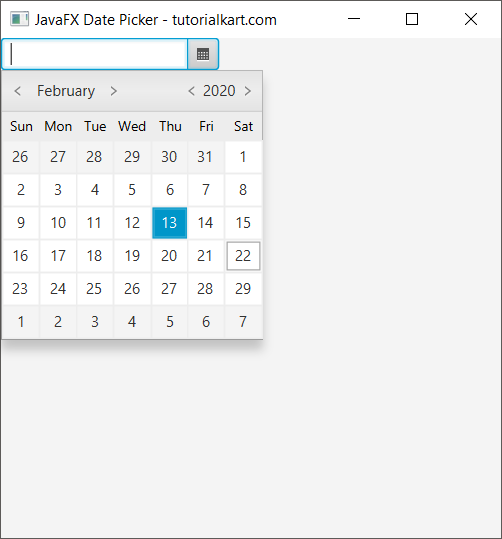Screen dimensions: 502x539
Task: Pick February 1 on Saturday
Action: (x=243, y=157)
